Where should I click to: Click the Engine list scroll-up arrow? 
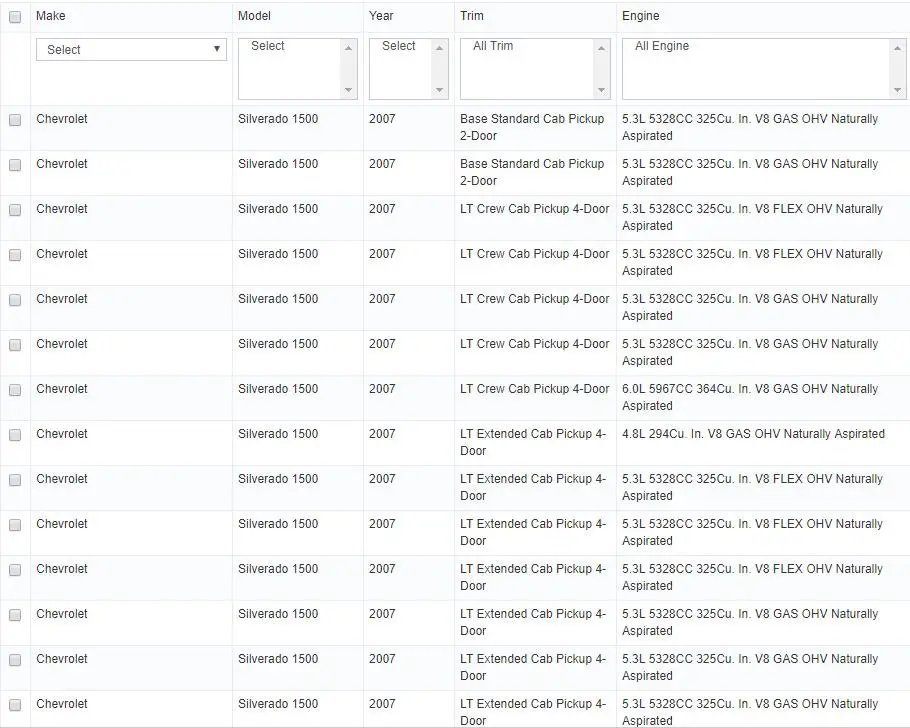[897, 48]
